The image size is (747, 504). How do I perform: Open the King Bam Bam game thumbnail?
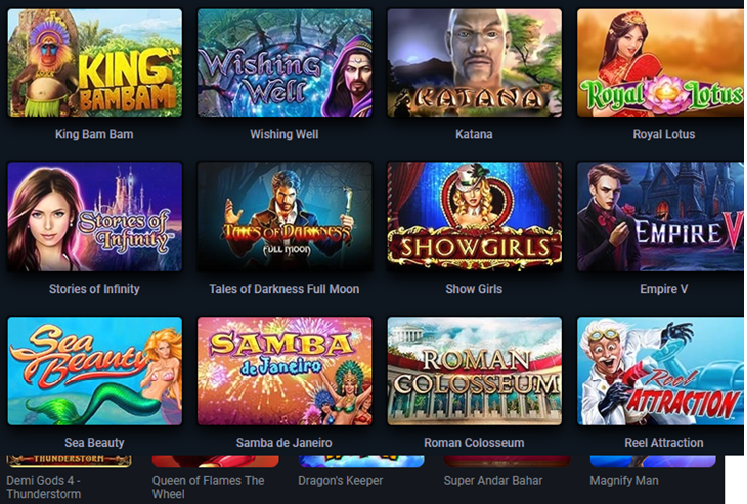click(94, 63)
